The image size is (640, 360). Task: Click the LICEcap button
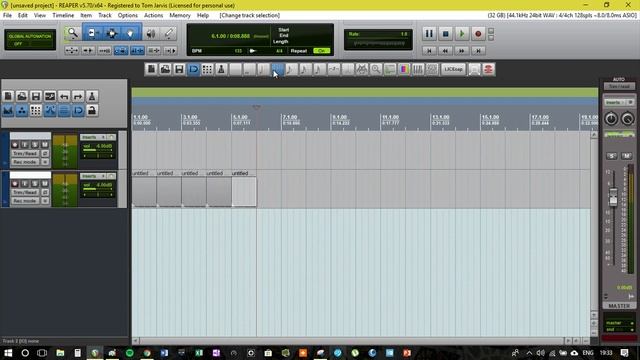coord(453,69)
